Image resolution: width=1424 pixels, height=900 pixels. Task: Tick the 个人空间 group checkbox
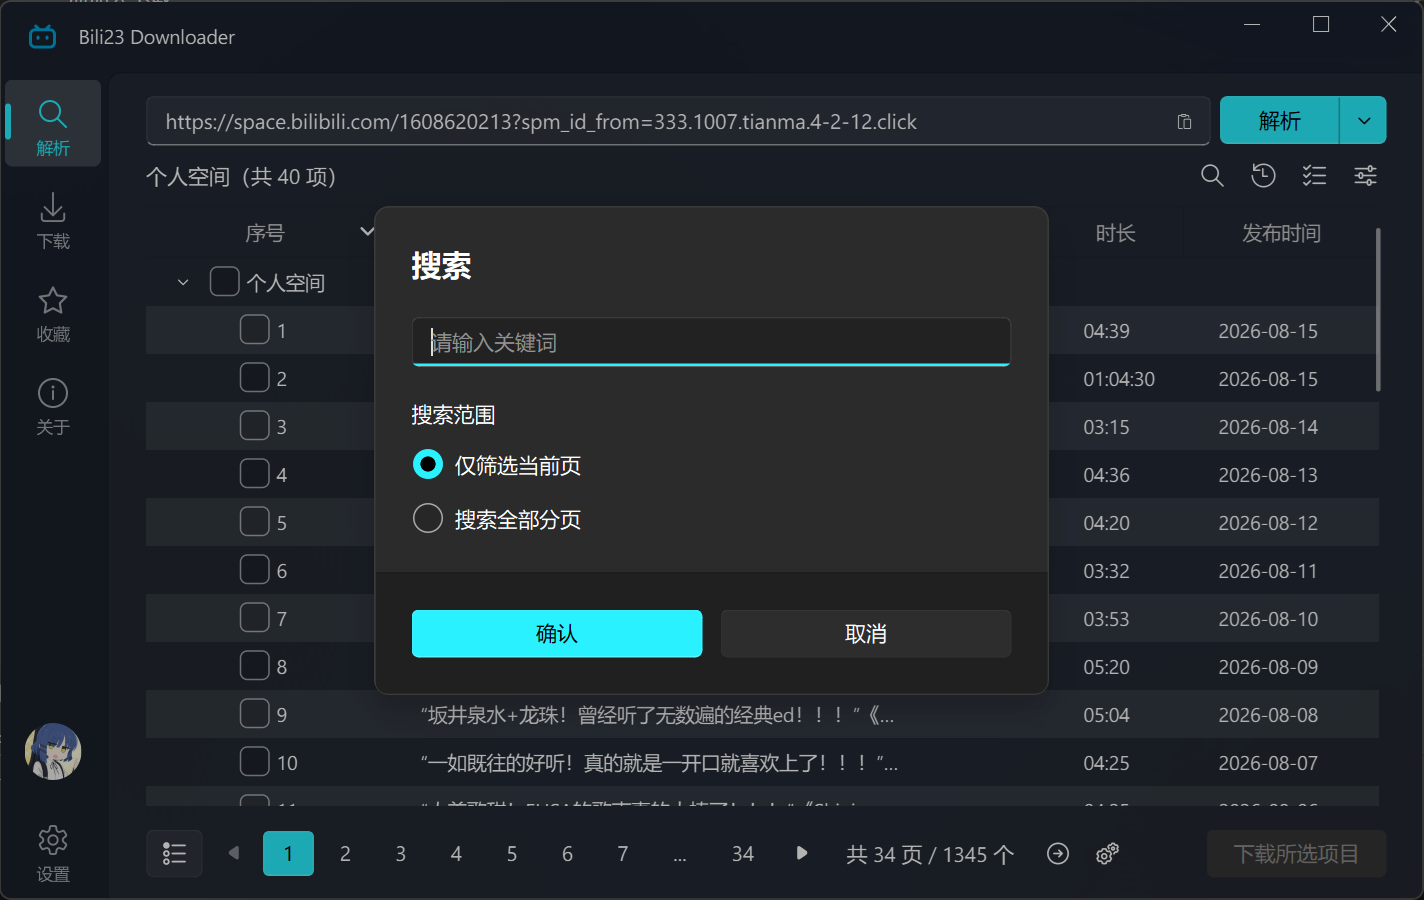pos(225,281)
